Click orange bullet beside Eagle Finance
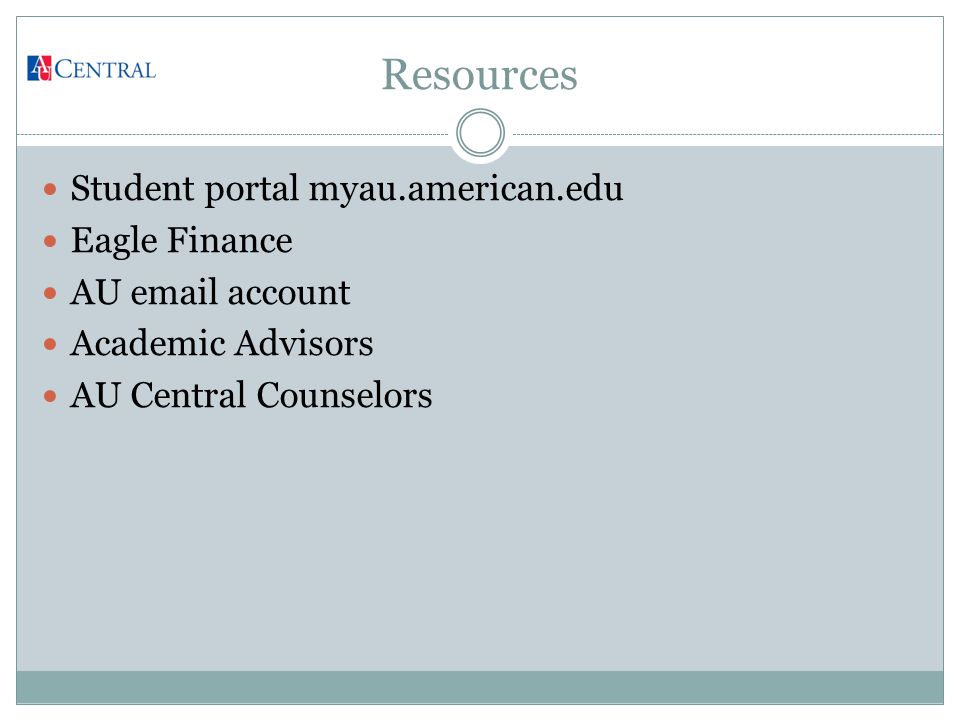 pyautogui.click(x=50, y=241)
